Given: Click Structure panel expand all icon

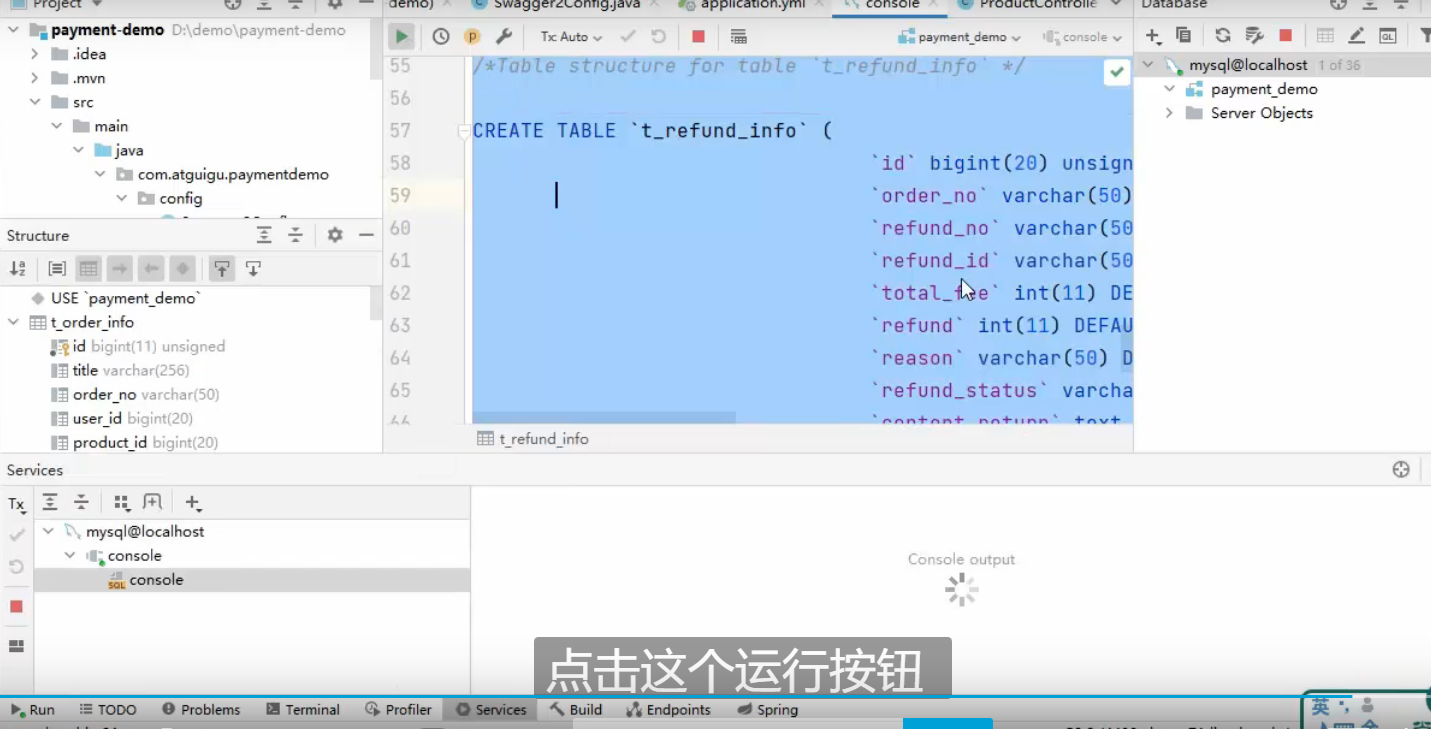Looking at the screenshot, I should pos(264,235).
